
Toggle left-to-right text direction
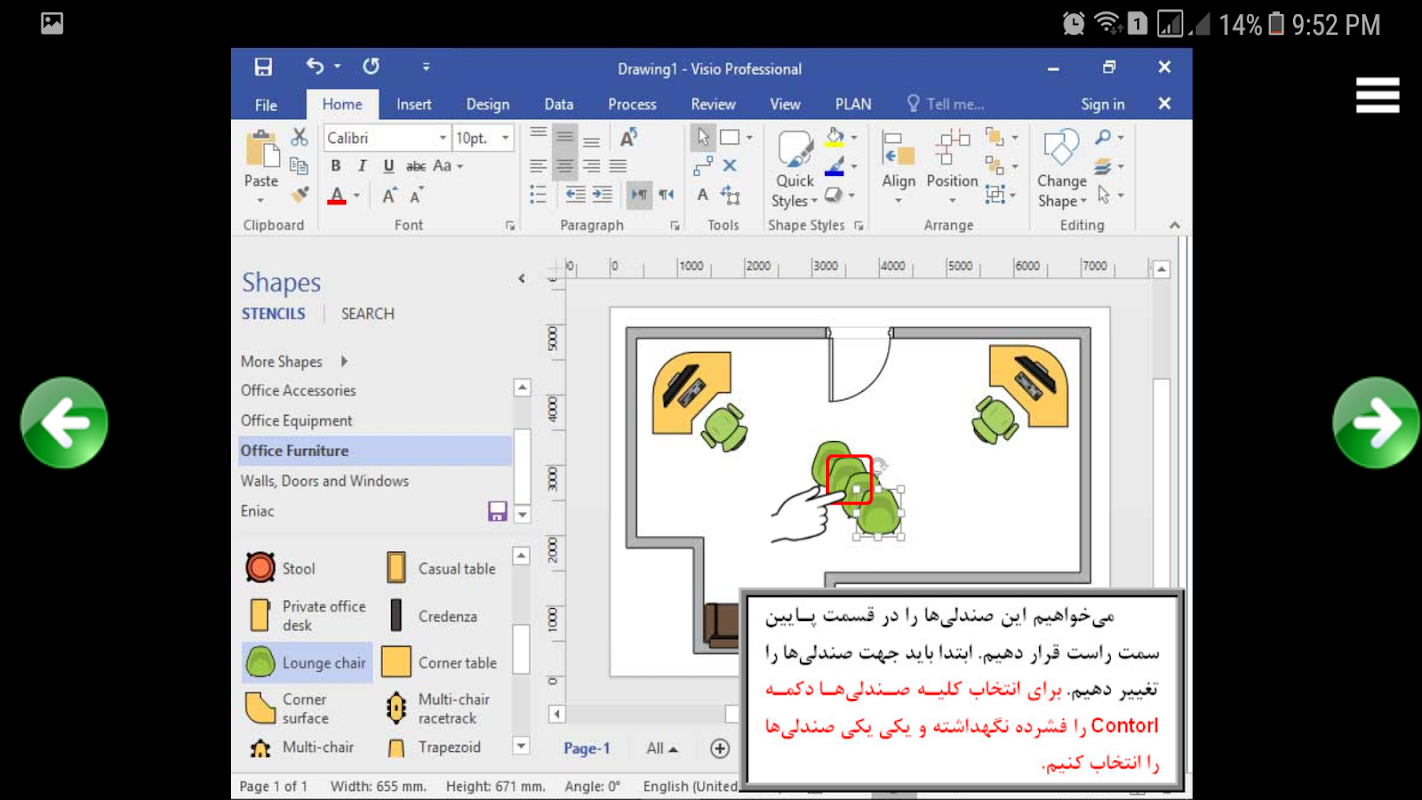[x=639, y=195]
